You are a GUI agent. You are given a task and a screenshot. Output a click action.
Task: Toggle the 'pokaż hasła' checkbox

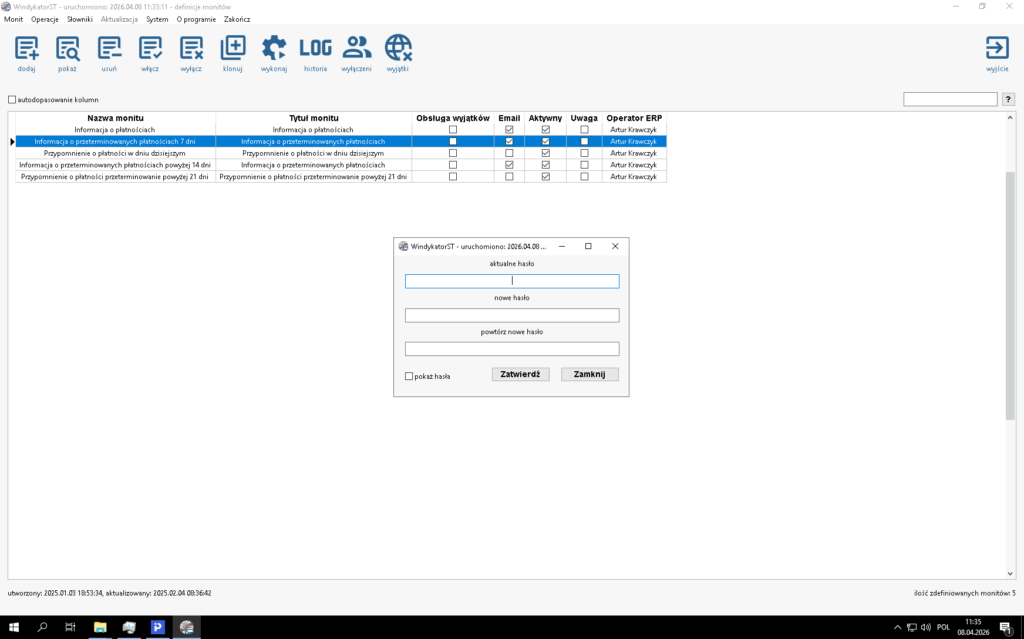tap(409, 376)
